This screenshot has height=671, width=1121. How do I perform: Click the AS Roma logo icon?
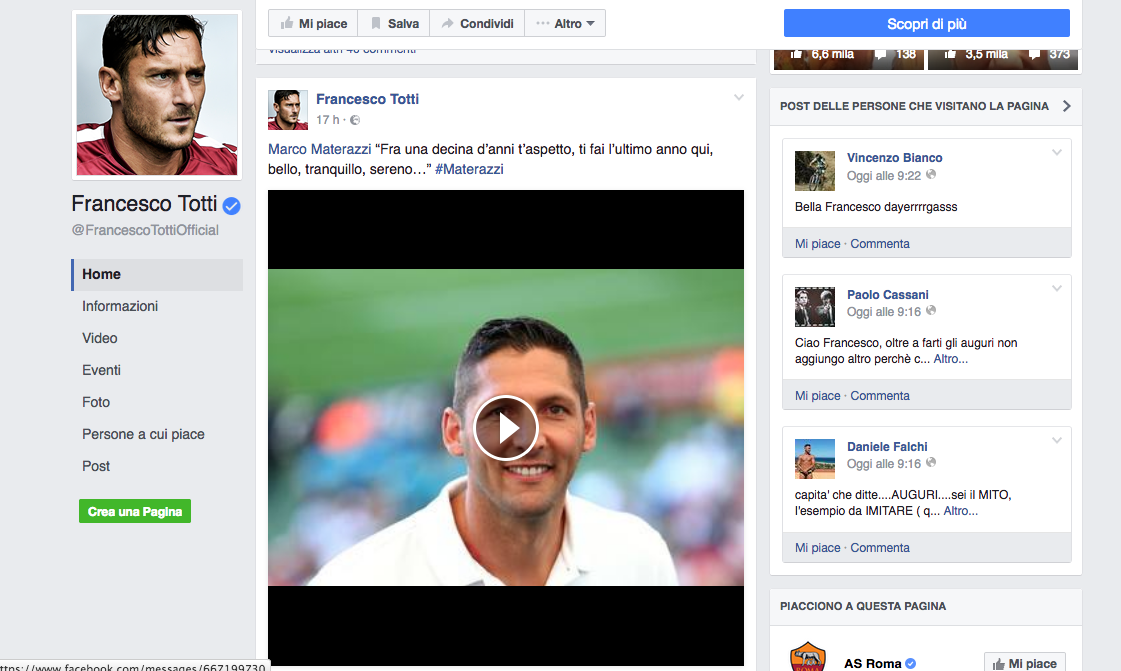point(808,658)
